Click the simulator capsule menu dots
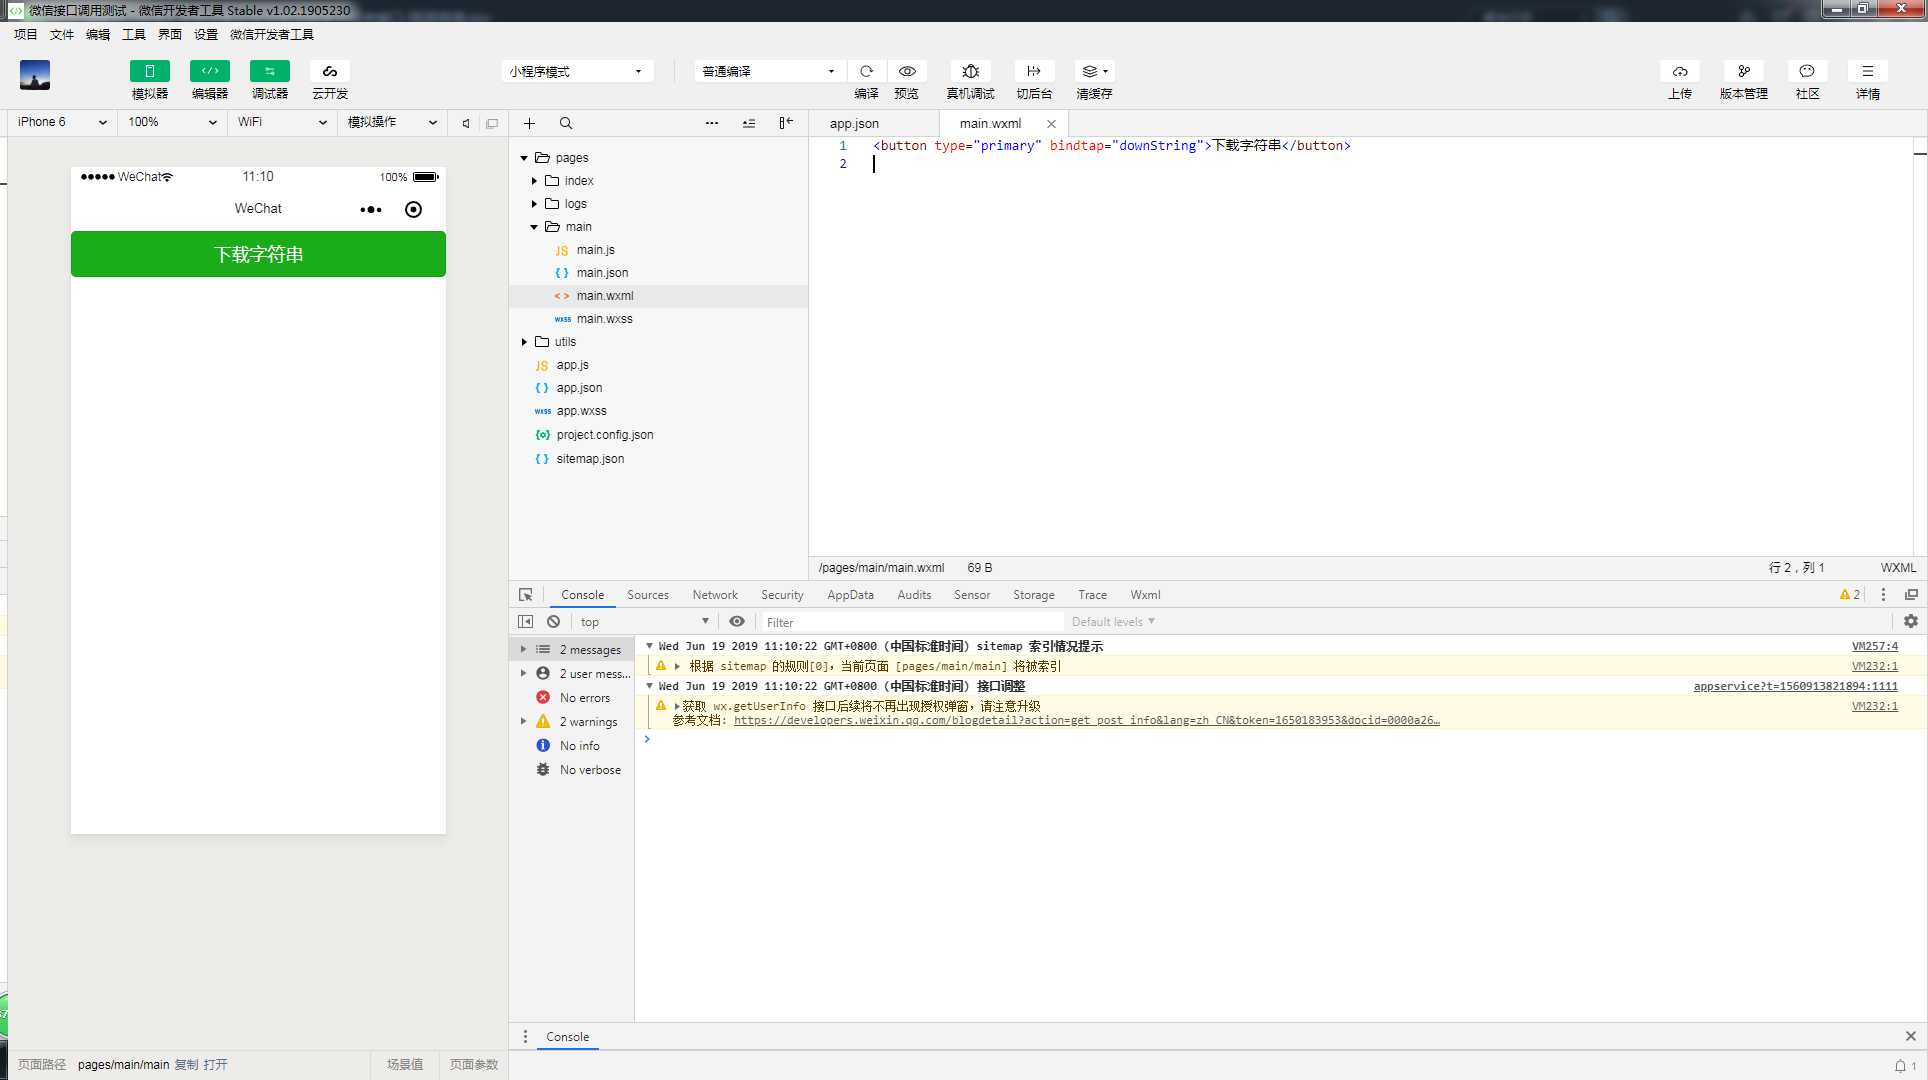Screen dimensions: 1928x1080 click(x=371, y=209)
